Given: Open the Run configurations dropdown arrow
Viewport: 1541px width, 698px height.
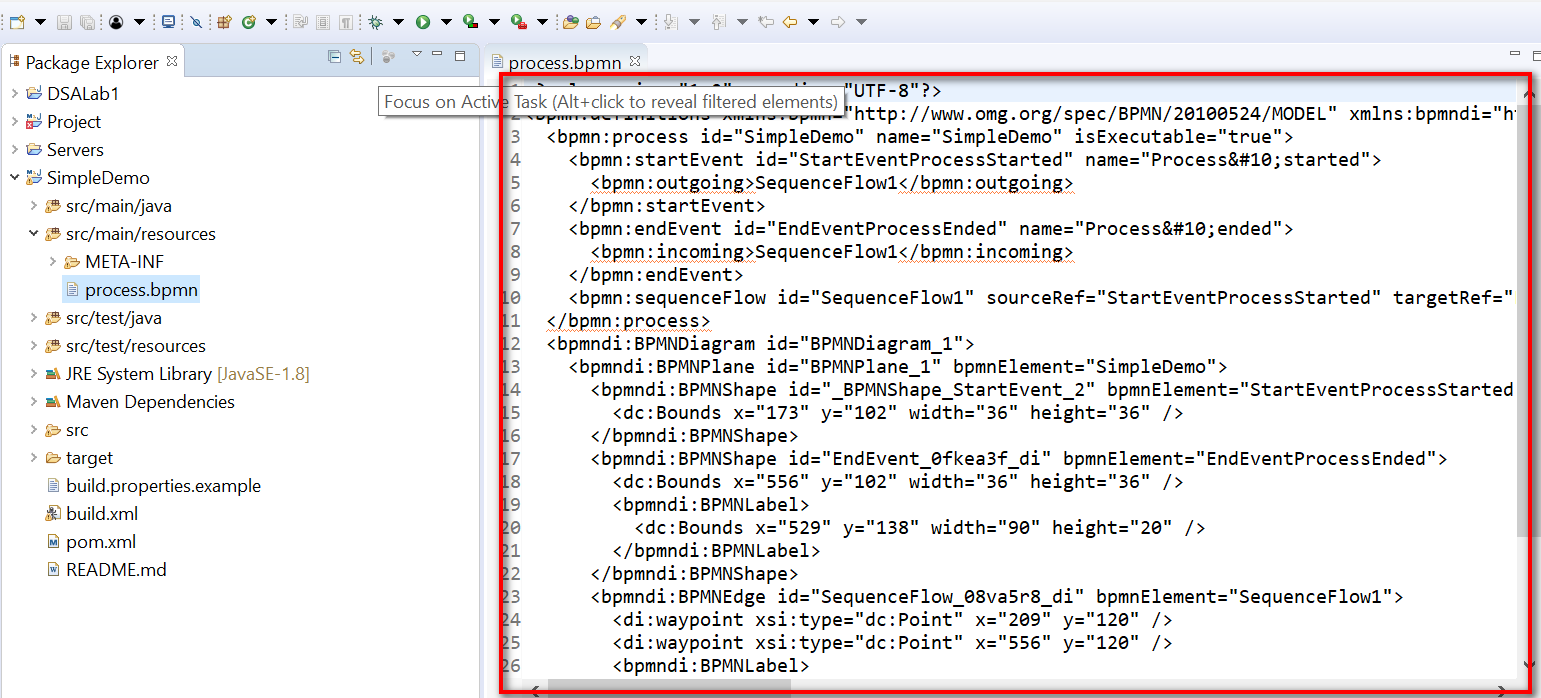Looking at the screenshot, I should 446,21.
